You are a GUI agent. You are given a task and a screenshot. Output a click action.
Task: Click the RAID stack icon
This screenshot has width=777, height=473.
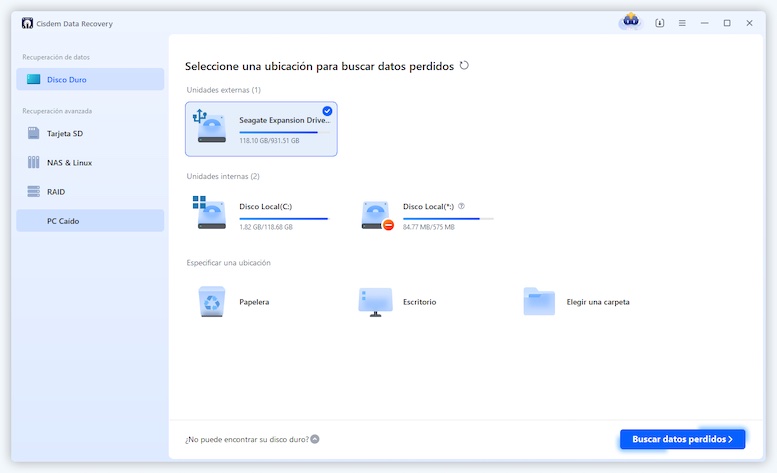coord(33,192)
